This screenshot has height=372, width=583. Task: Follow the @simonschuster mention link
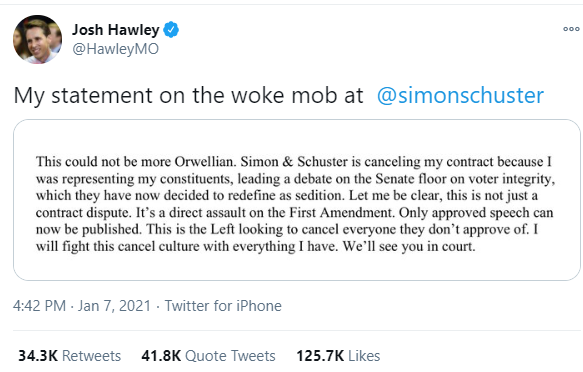pos(460,96)
